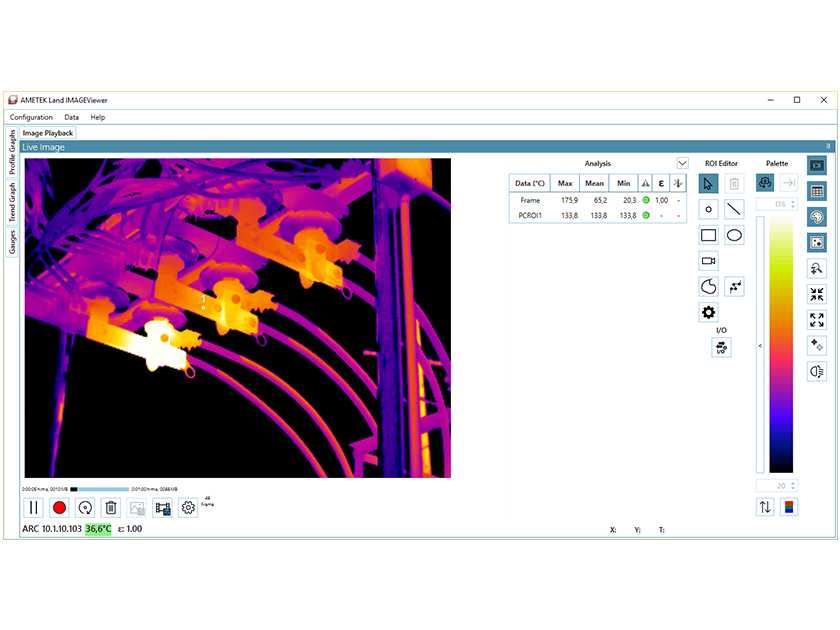Open the Configuration menu
The width and height of the screenshot is (840, 630).
pos(31,117)
